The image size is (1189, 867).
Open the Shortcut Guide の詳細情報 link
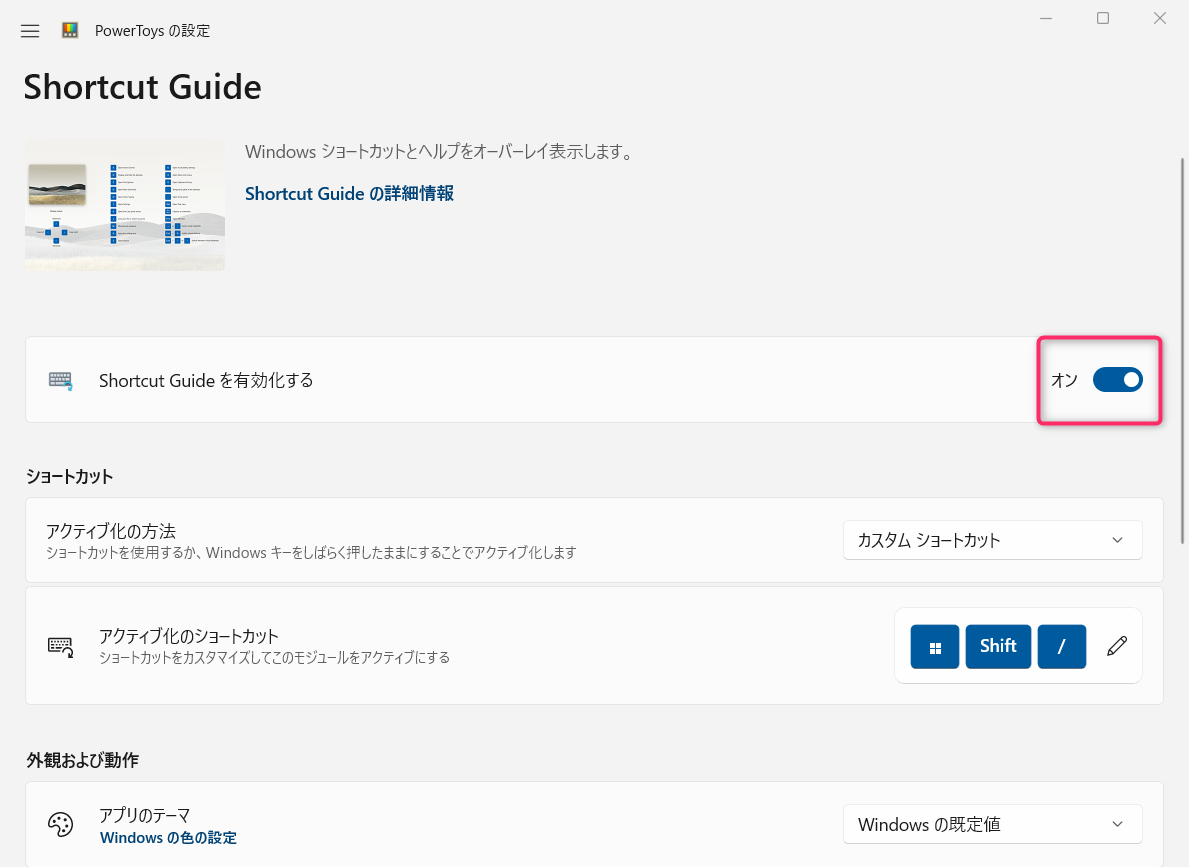pyautogui.click(x=348, y=193)
